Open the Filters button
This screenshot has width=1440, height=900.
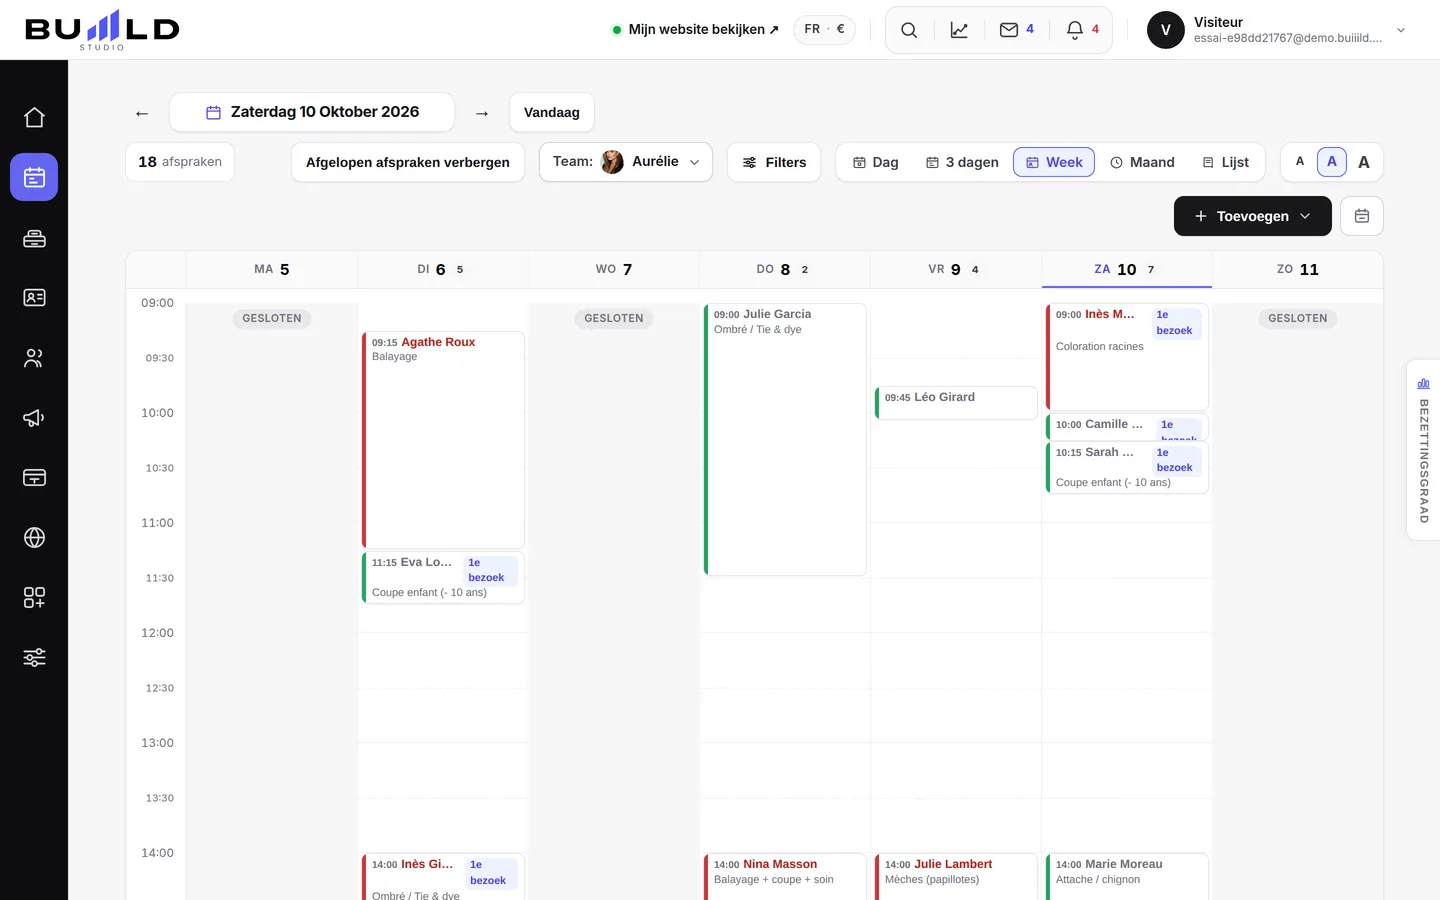coord(774,162)
